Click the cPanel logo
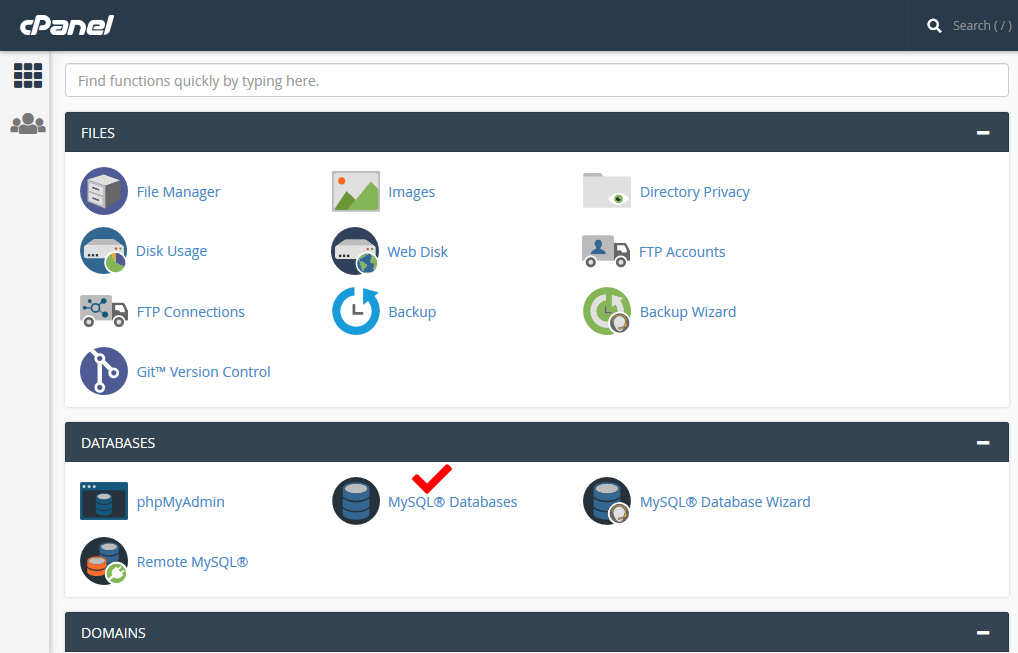This screenshot has height=653, width=1018. 67,25
